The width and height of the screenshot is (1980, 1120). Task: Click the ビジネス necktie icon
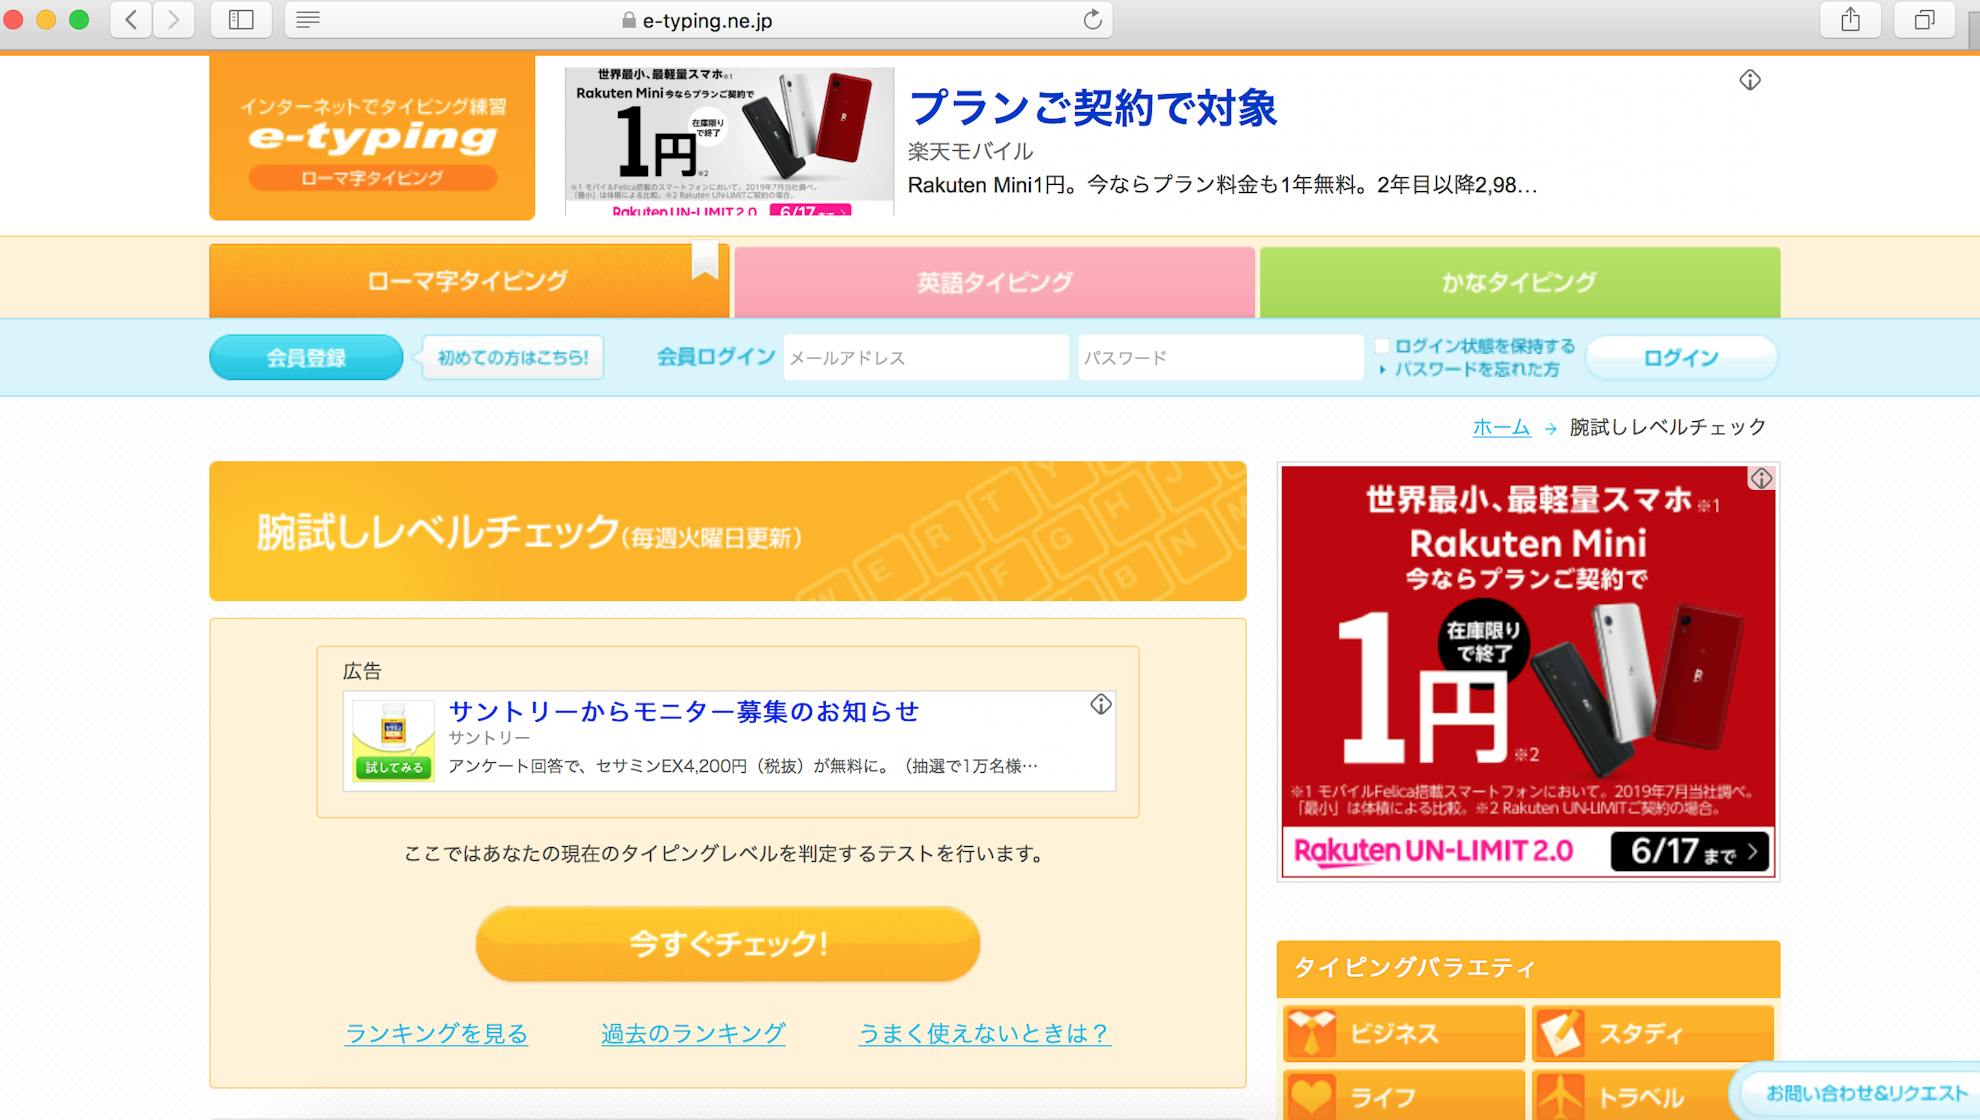1311,1034
